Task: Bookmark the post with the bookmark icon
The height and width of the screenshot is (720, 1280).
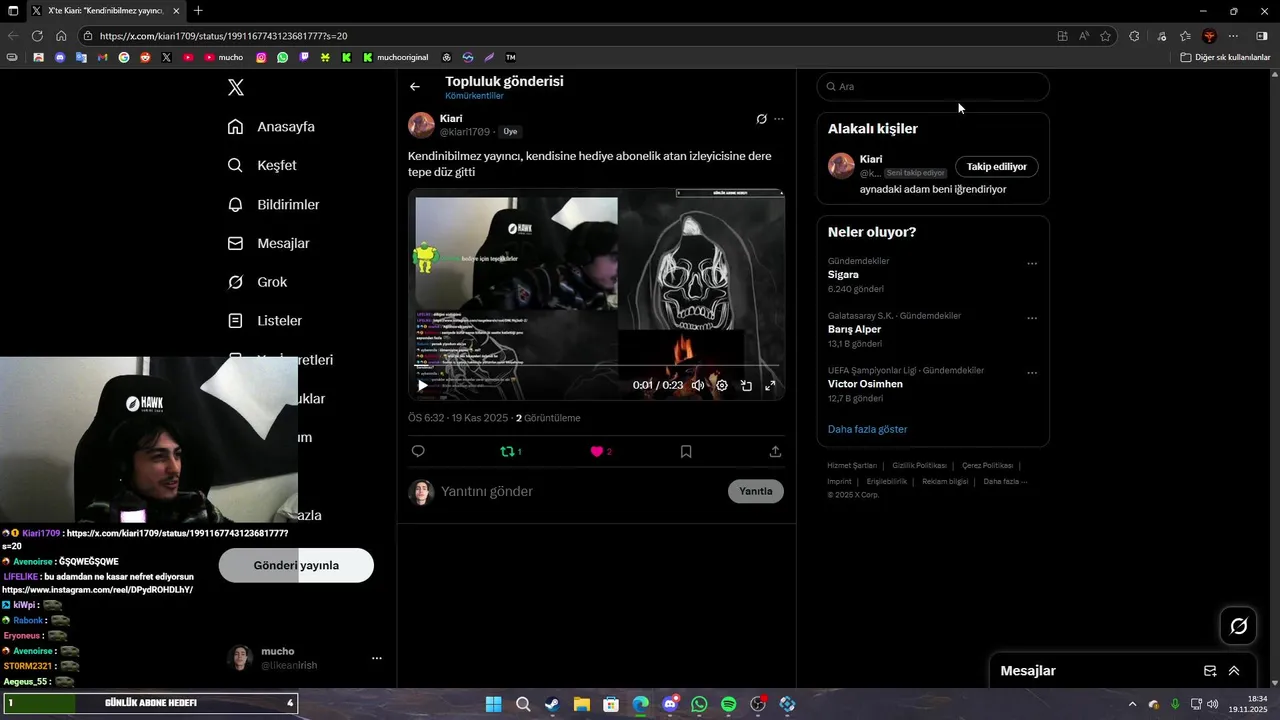Action: pos(686,451)
